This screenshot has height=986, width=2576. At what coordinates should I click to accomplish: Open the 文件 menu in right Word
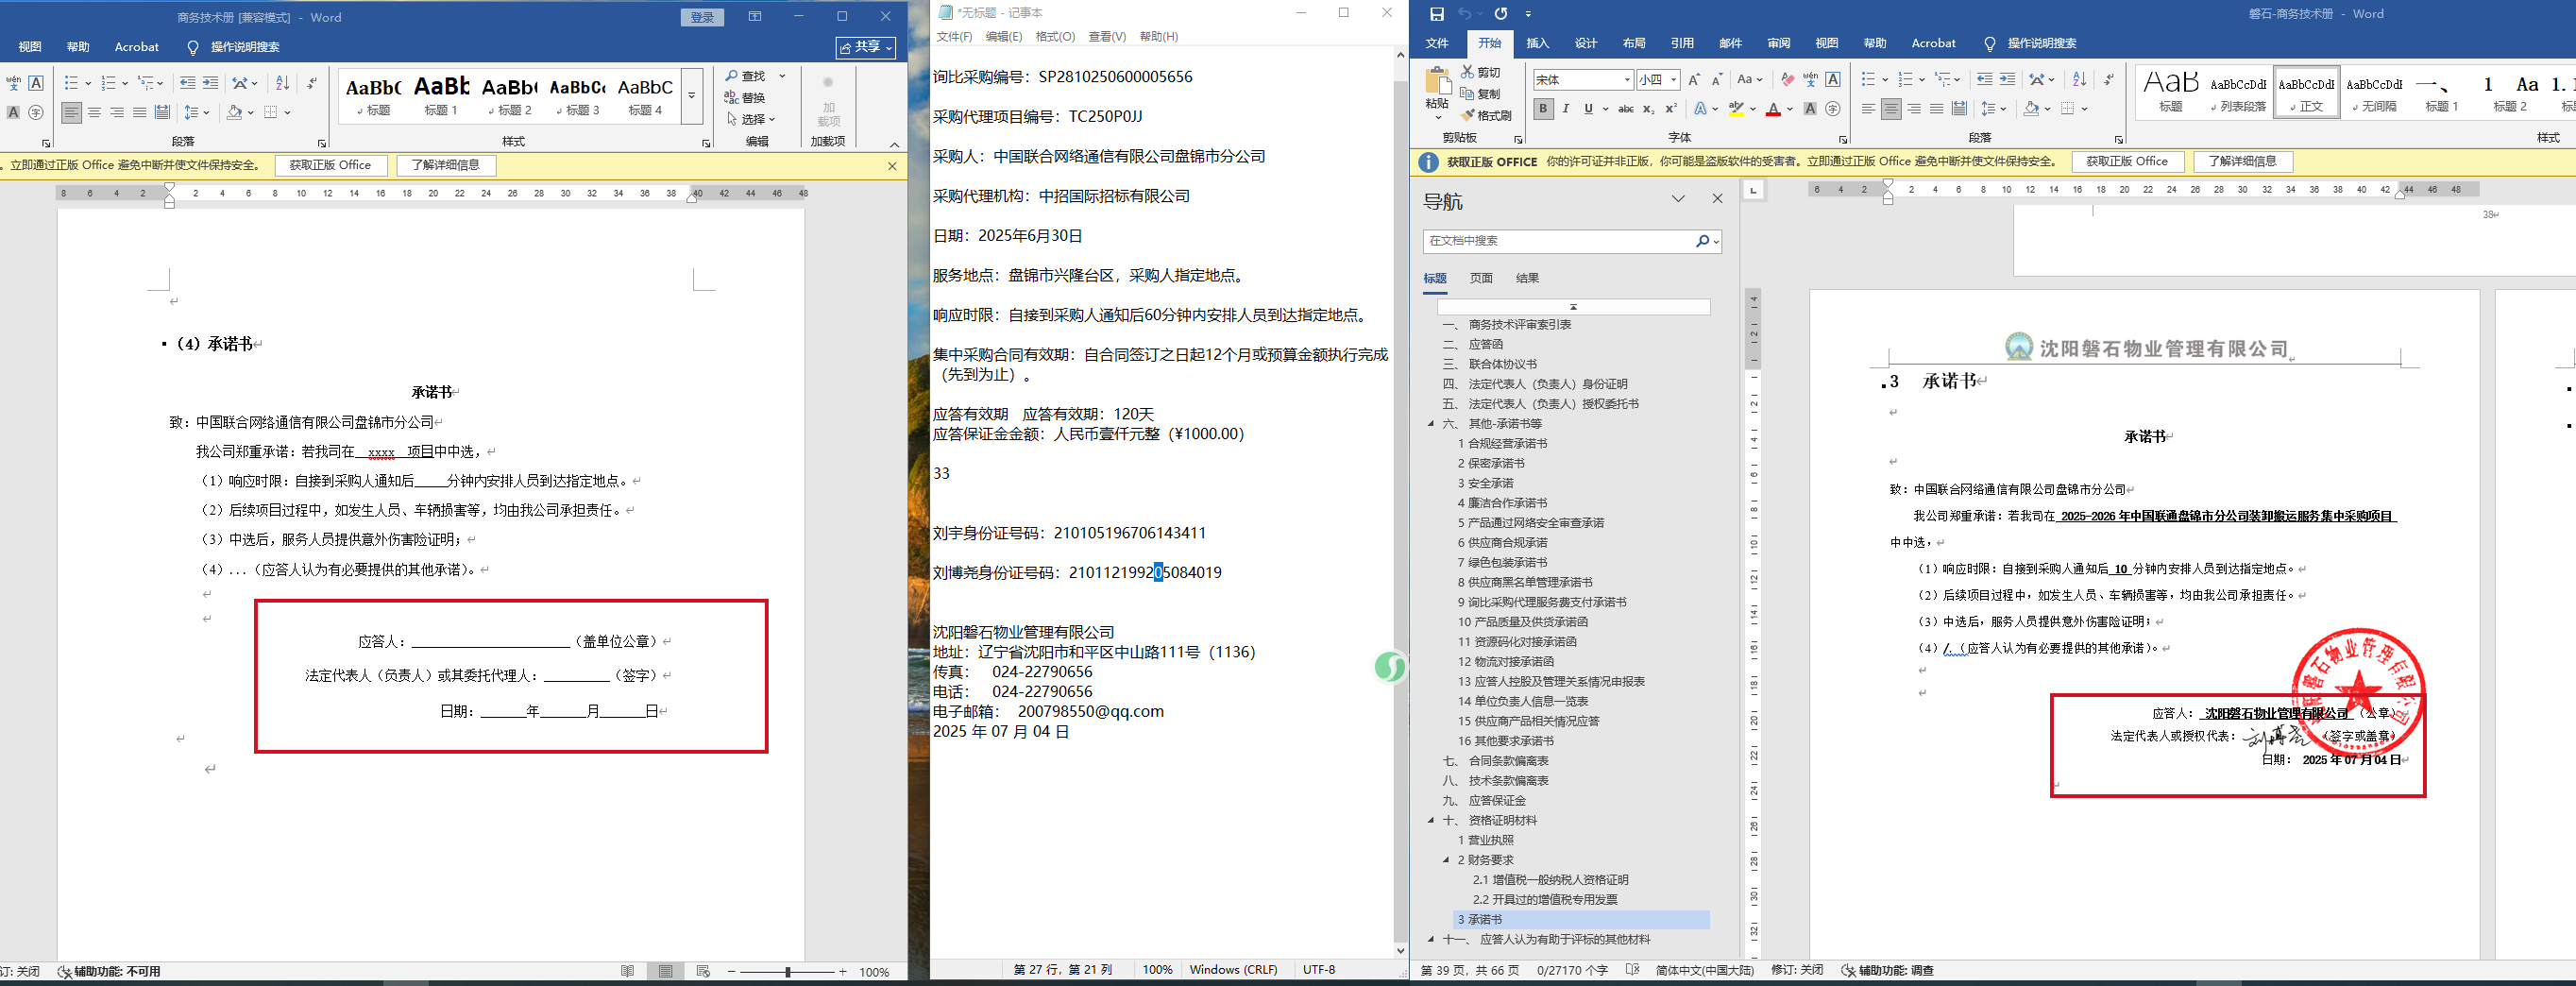[1437, 43]
